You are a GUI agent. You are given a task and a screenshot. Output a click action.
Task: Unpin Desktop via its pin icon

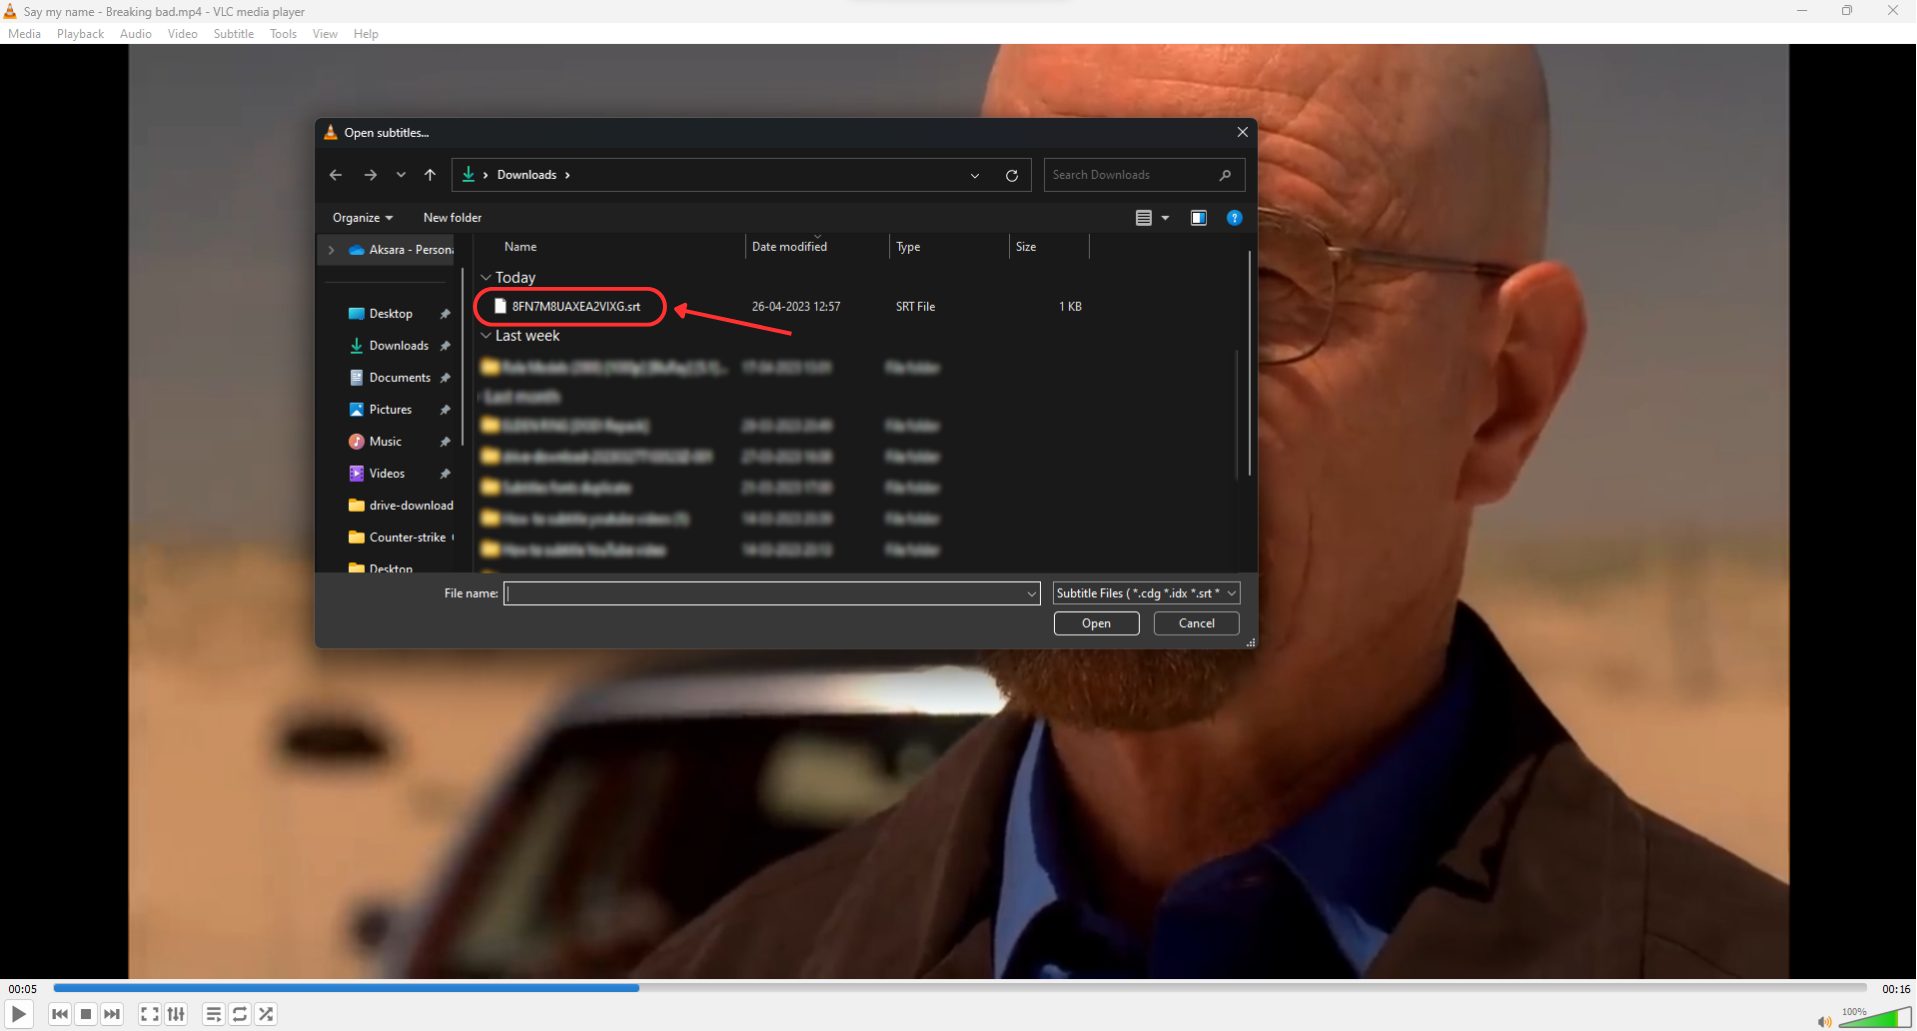tap(445, 314)
